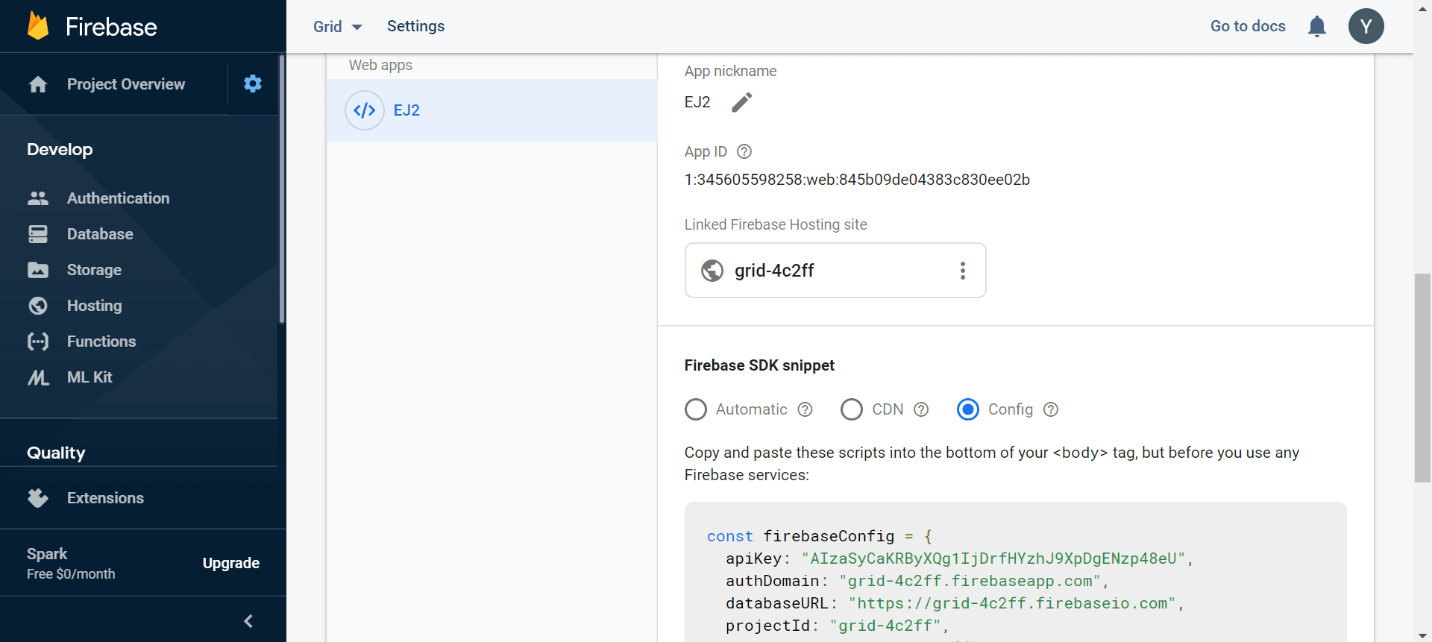Image resolution: width=1432 pixels, height=642 pixels.
Task: Click the Firebase logo
Action: click(39, 26)
